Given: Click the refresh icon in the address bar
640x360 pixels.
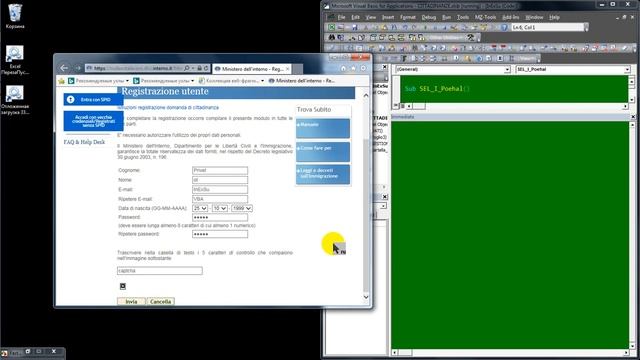Looking at the screenshot, I should [x=206, y=68].
